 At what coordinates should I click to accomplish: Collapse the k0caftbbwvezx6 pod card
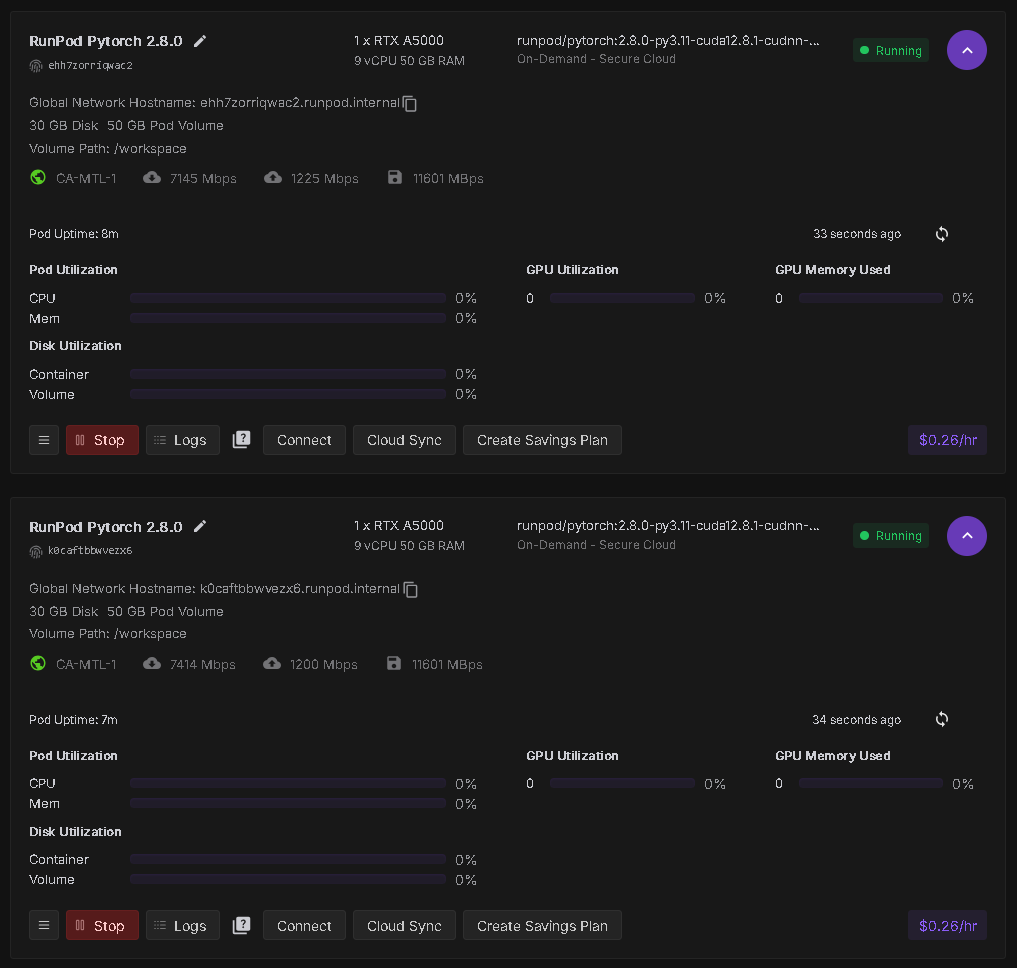pos(966,536)
